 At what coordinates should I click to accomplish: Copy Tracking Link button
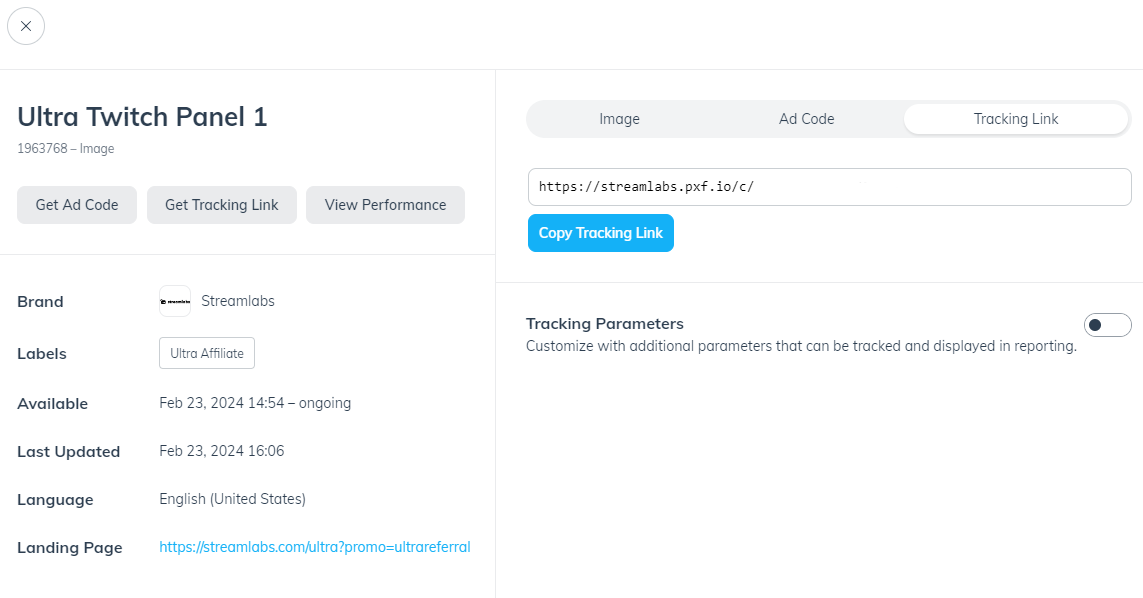(x=601, y=233)
